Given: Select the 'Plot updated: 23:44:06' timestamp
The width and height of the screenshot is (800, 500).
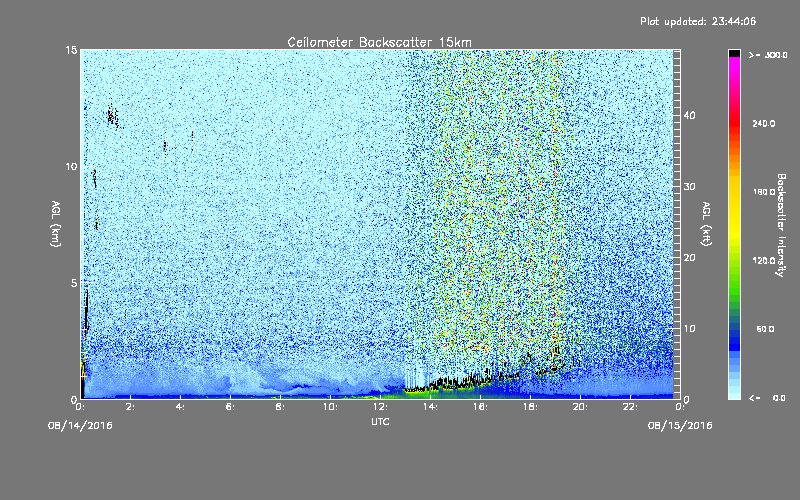Looking at the screenshot, I should (698, 21).
